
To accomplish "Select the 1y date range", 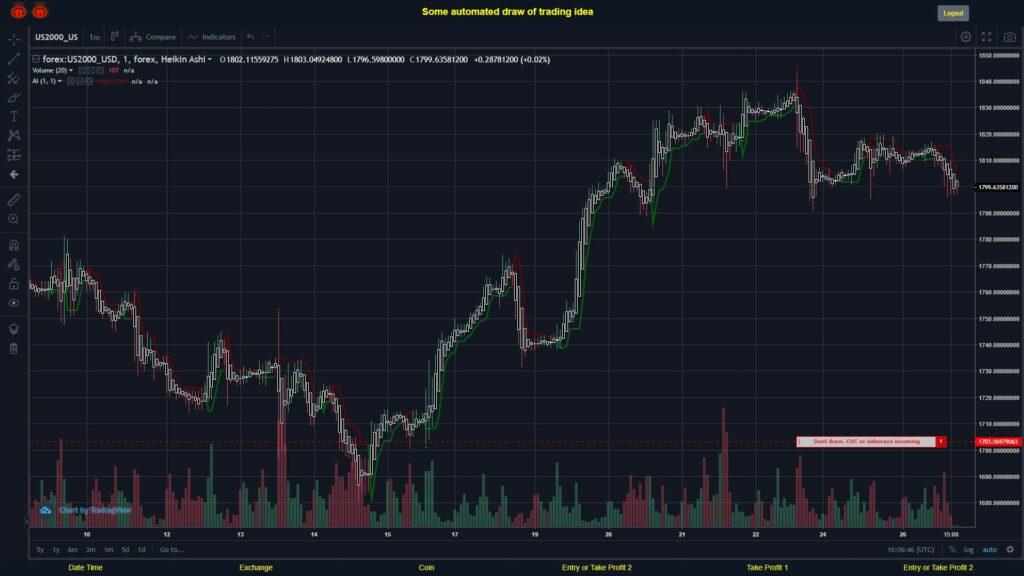I will 56,550.
